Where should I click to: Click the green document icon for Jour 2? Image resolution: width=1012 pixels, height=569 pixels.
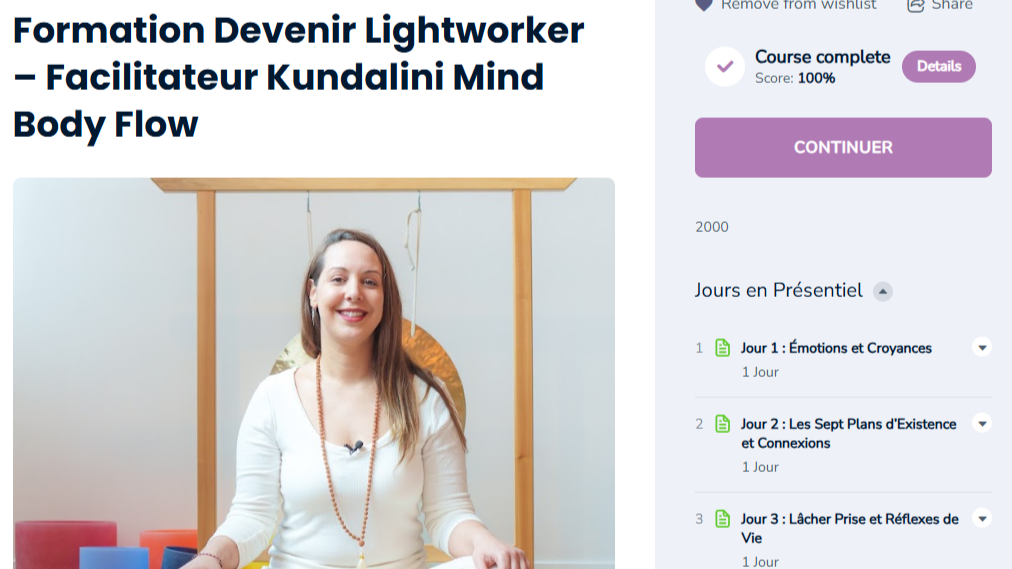click(x=722, y=424)
